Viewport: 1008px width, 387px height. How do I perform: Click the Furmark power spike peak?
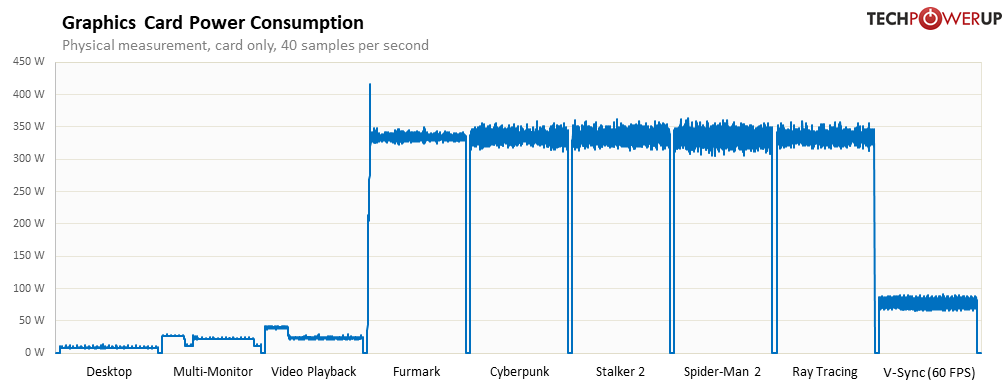(370, 85)
